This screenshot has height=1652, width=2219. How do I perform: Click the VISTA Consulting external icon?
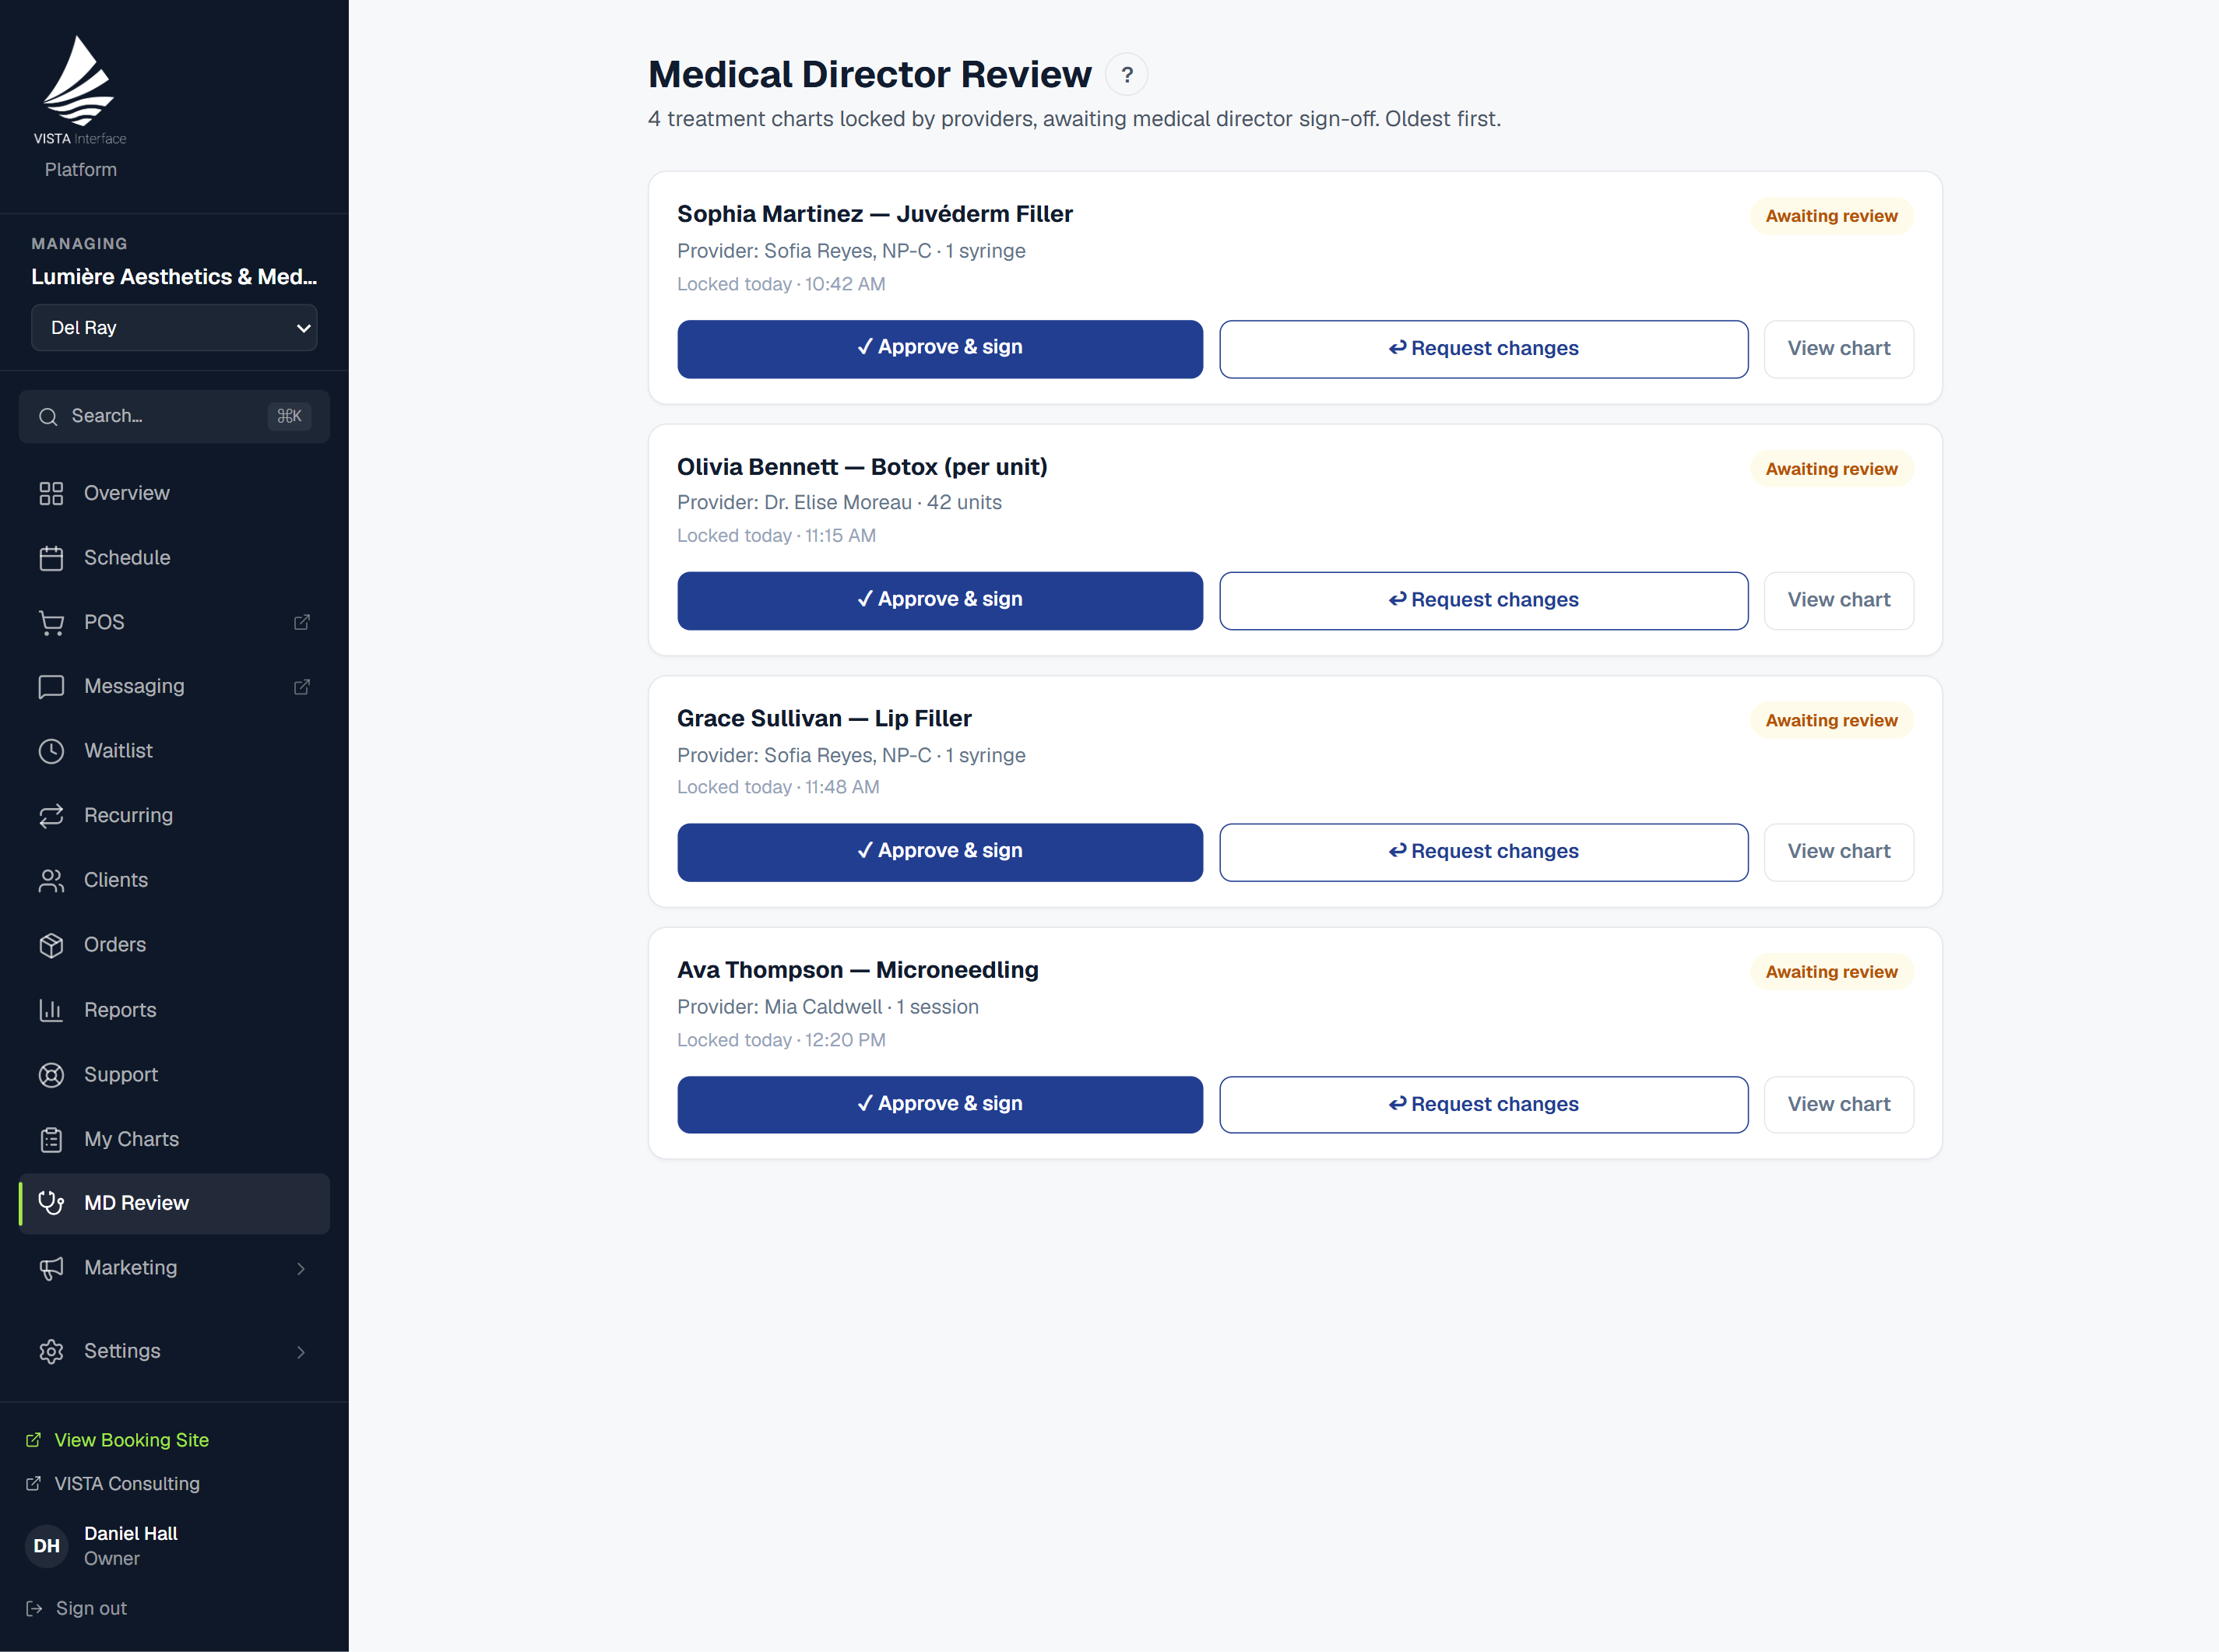pyautogui.click(x=33, y=1484)
